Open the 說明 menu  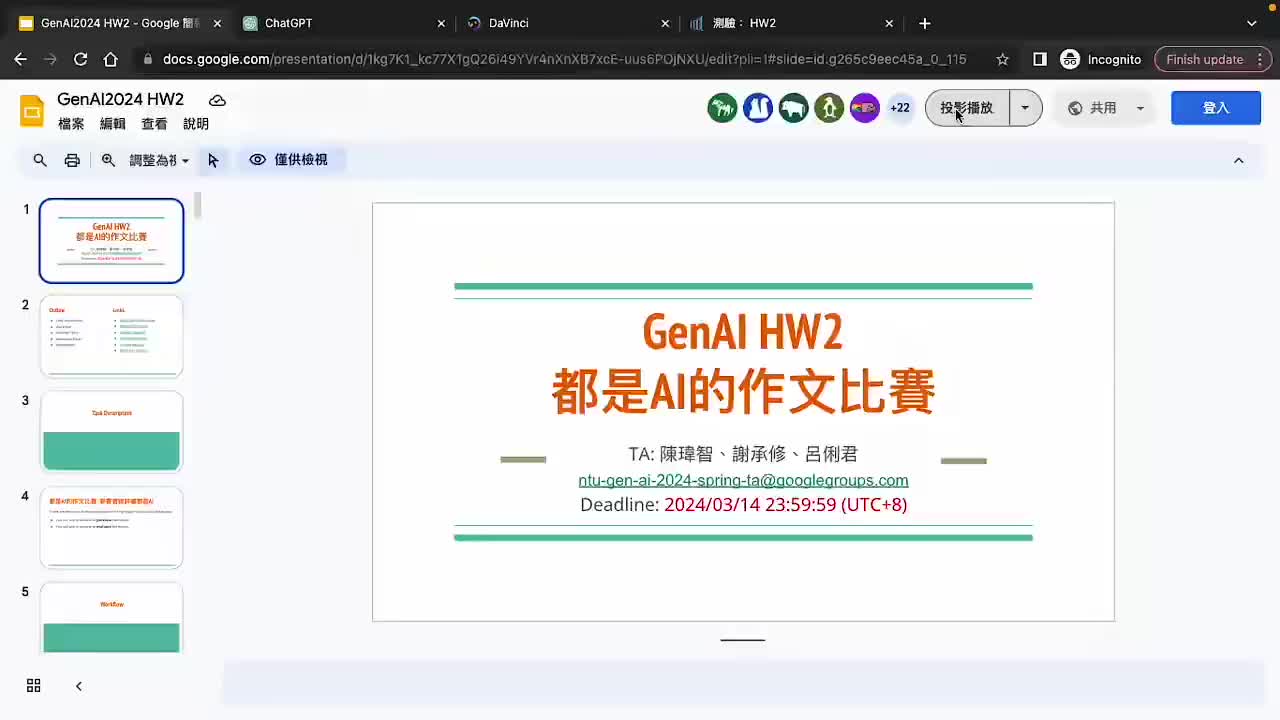196,124
